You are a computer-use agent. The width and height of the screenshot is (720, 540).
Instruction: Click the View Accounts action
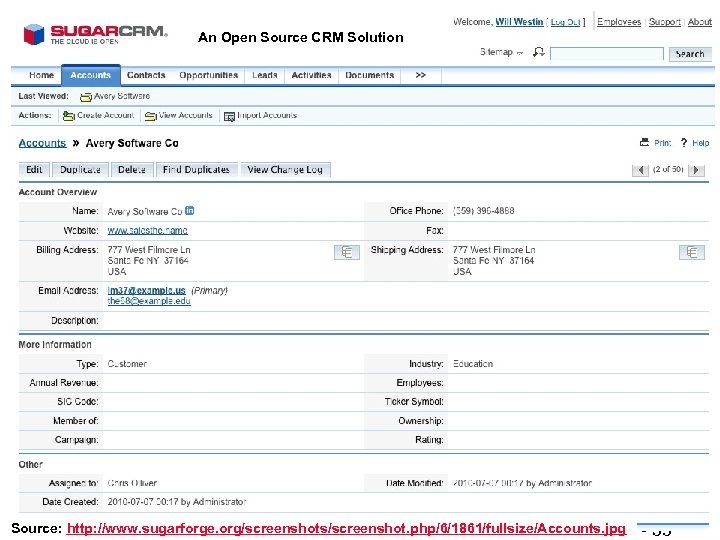tap(179, 115)
